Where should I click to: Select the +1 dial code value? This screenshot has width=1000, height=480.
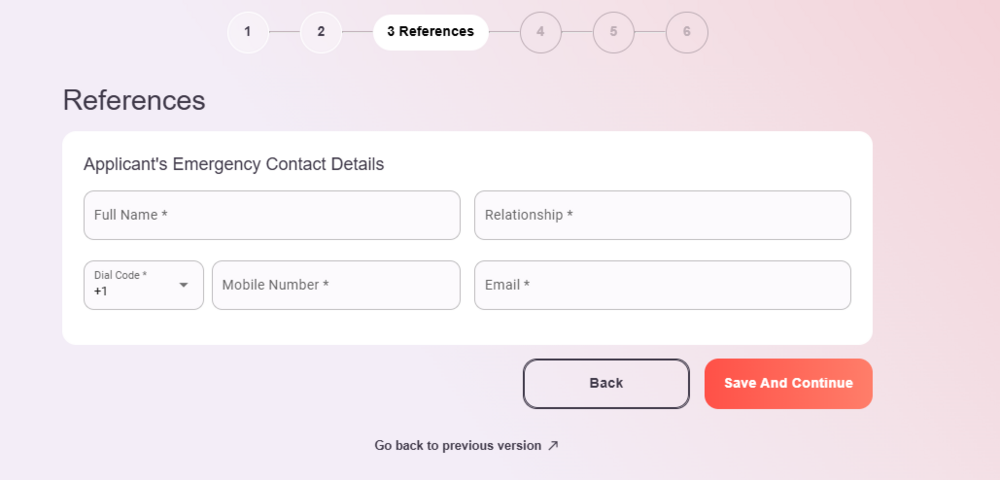101,292
